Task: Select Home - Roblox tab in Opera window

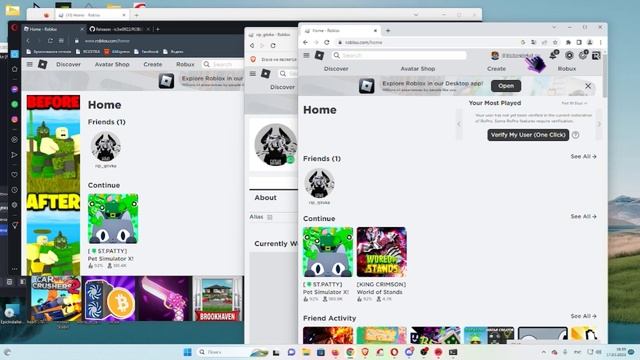Action: (53, 29)
